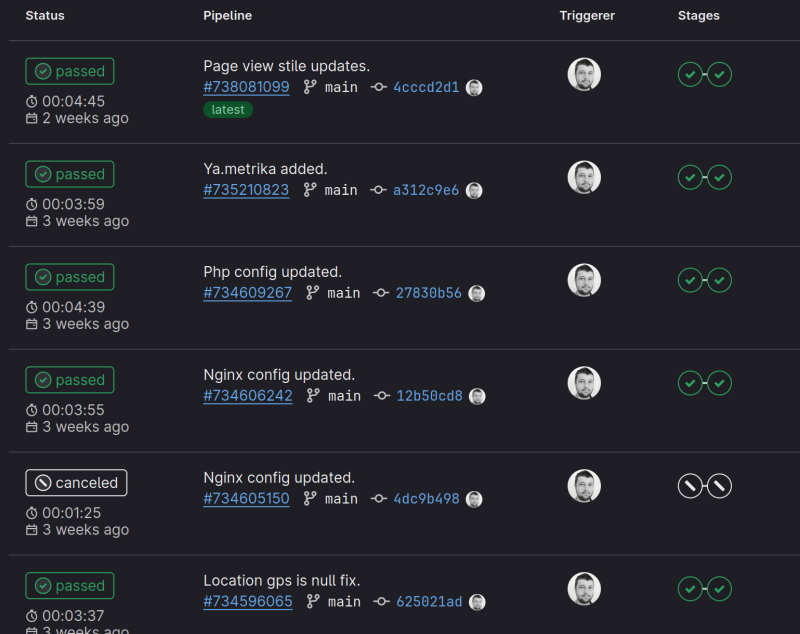The width and height of the screenshot is (800, 634).
Task: Click commit author avatar beside 12b50cd8
Action: (x=478, y=396)
